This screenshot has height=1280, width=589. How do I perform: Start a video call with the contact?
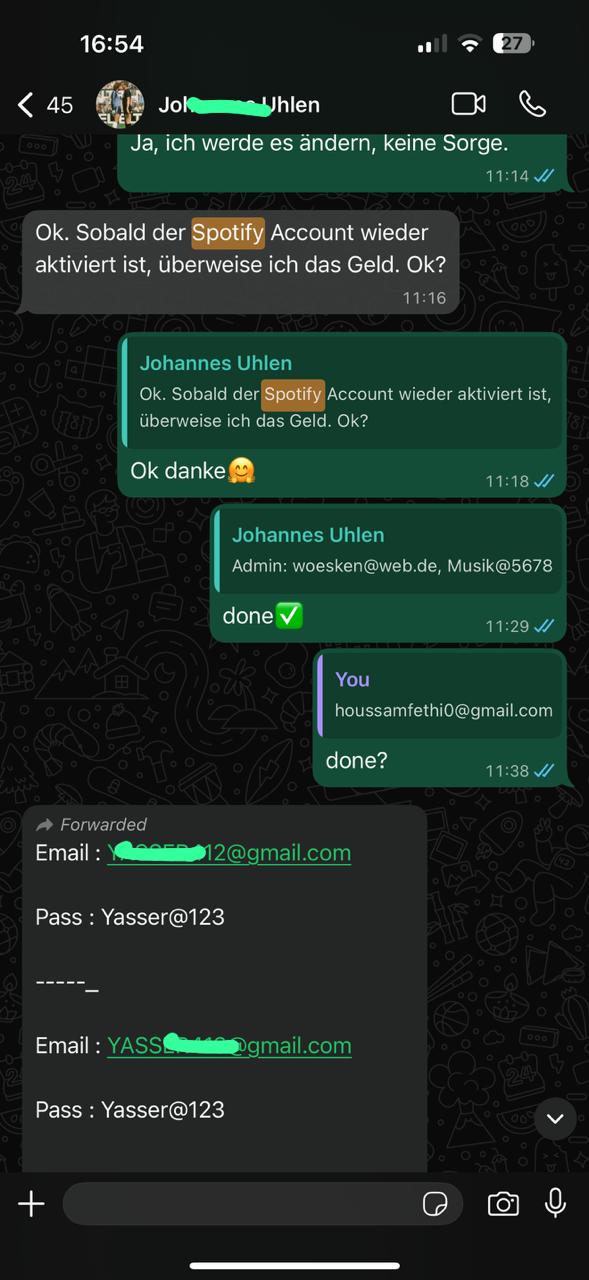pyautogui.click(x=468, y=104)
